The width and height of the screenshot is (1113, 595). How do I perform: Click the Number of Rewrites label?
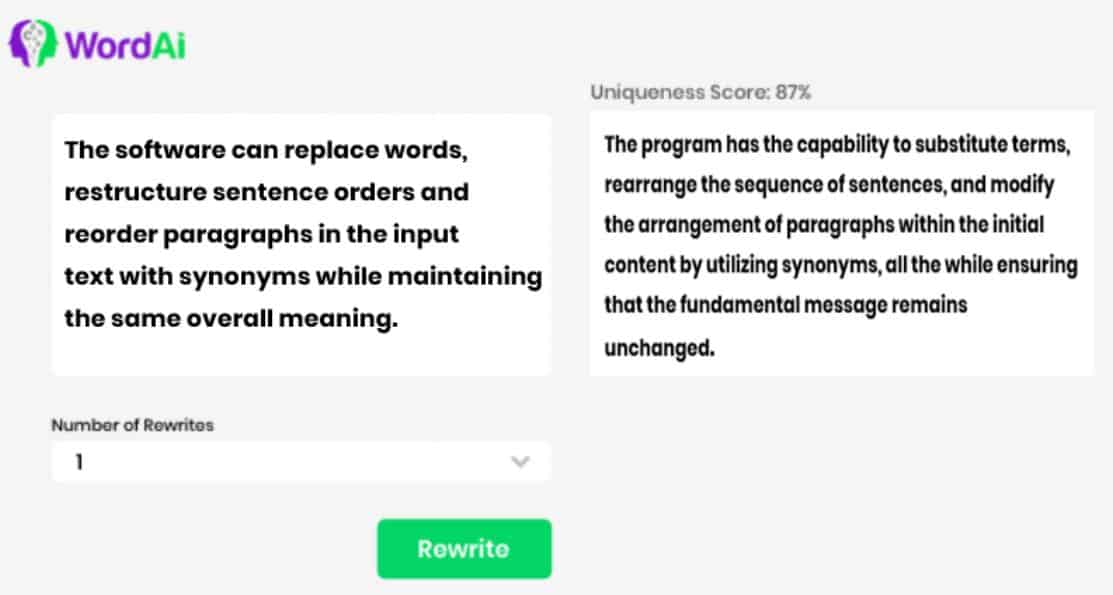[x=132, y=425]
